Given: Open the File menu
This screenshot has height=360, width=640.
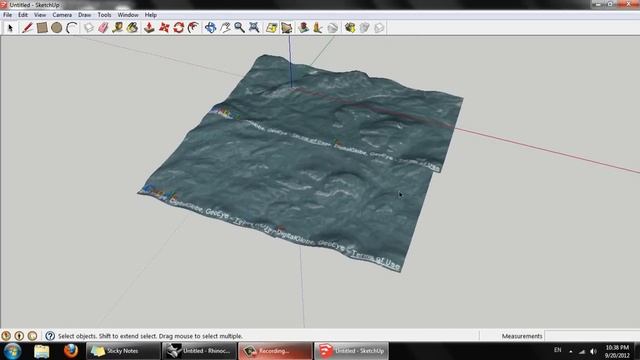Looking at the screenshot, I should tap(7, 15).
